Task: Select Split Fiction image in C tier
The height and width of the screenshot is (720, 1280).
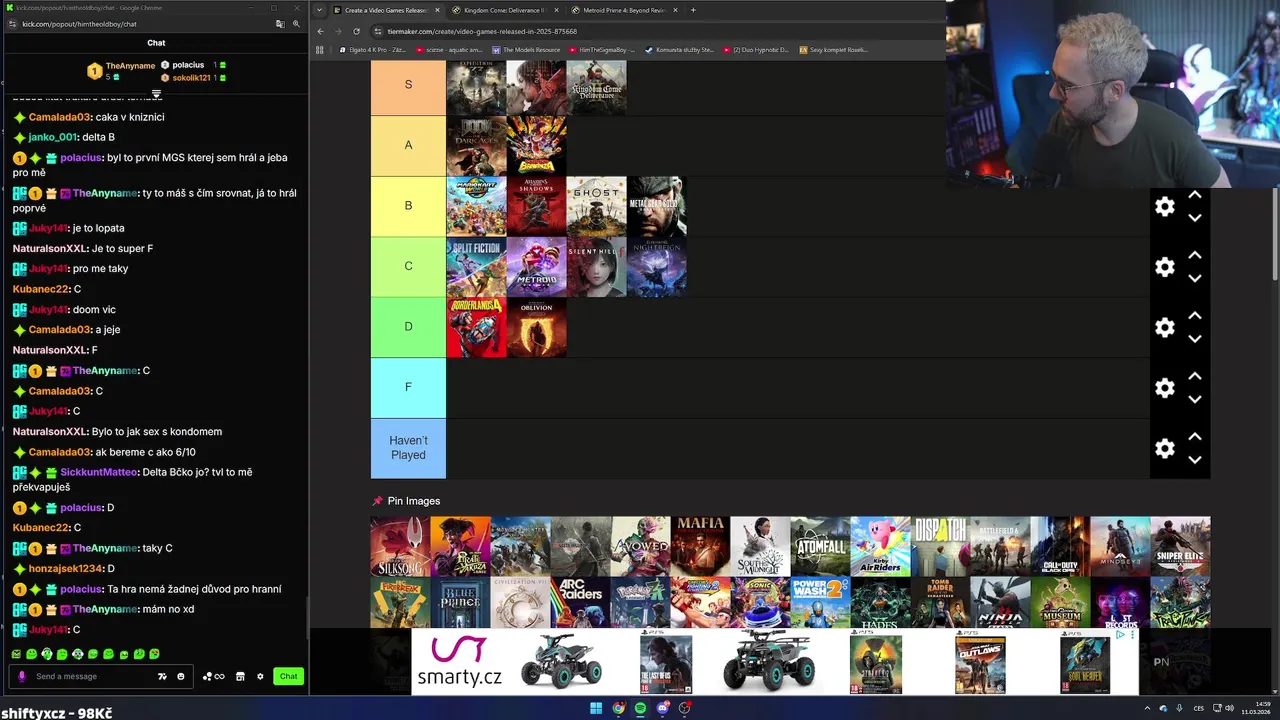Action: point(476,267)
